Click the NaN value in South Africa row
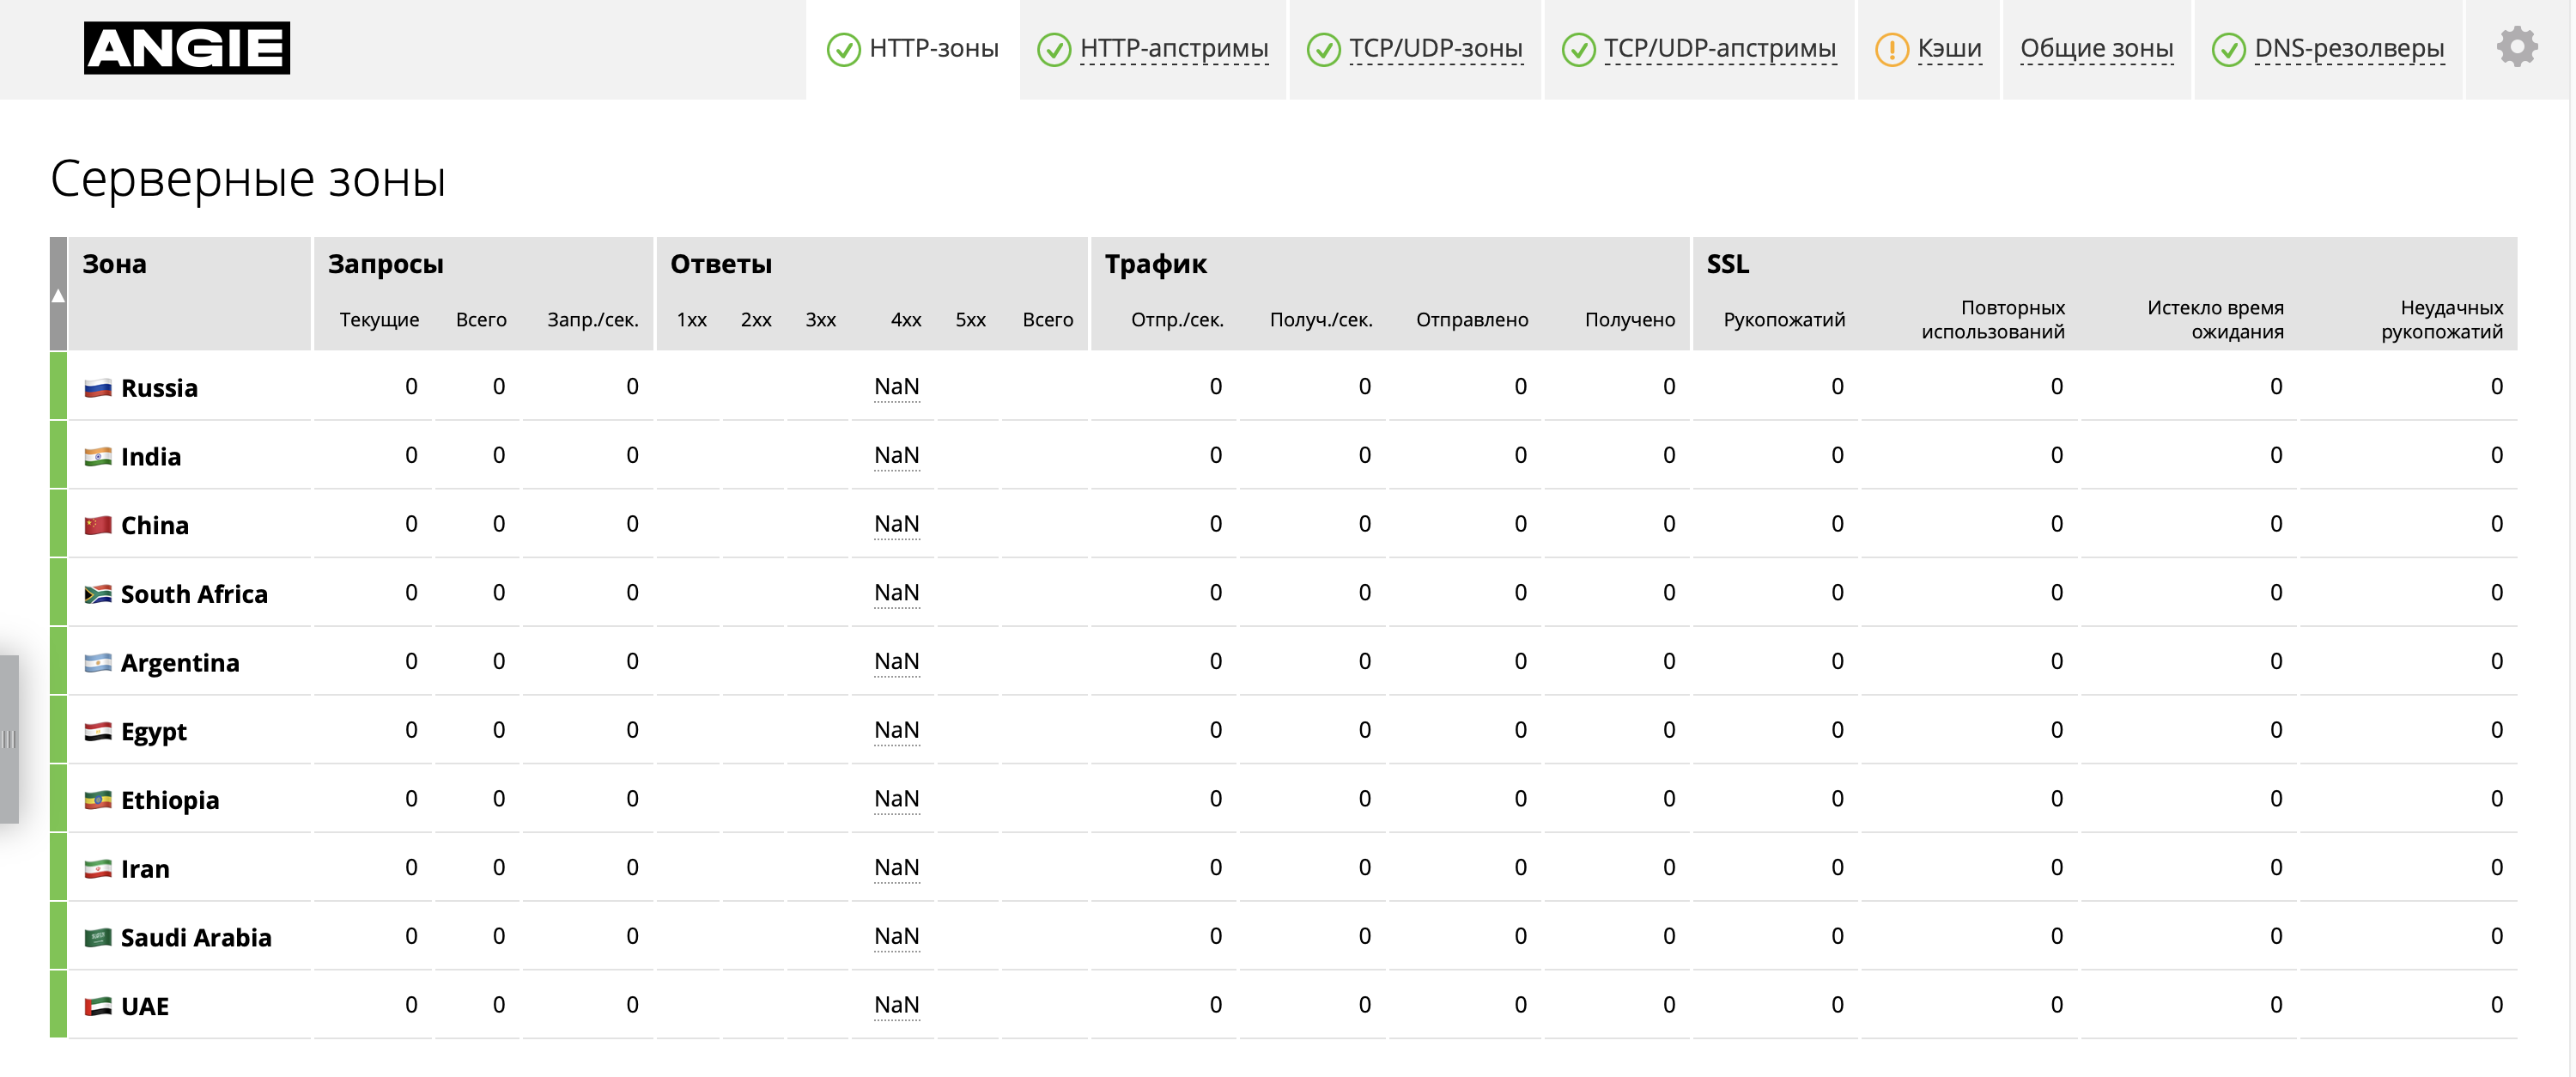This screenshot has width=2576, height=1077. tap(896, 593)
